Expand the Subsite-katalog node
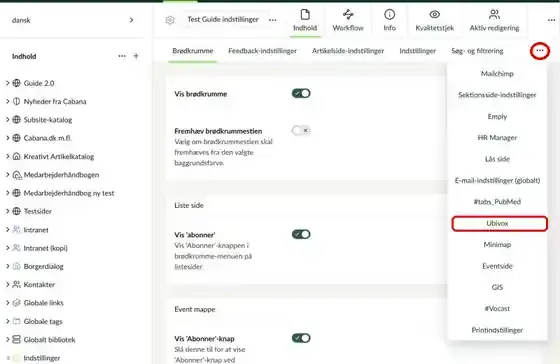 click(7, 119)
